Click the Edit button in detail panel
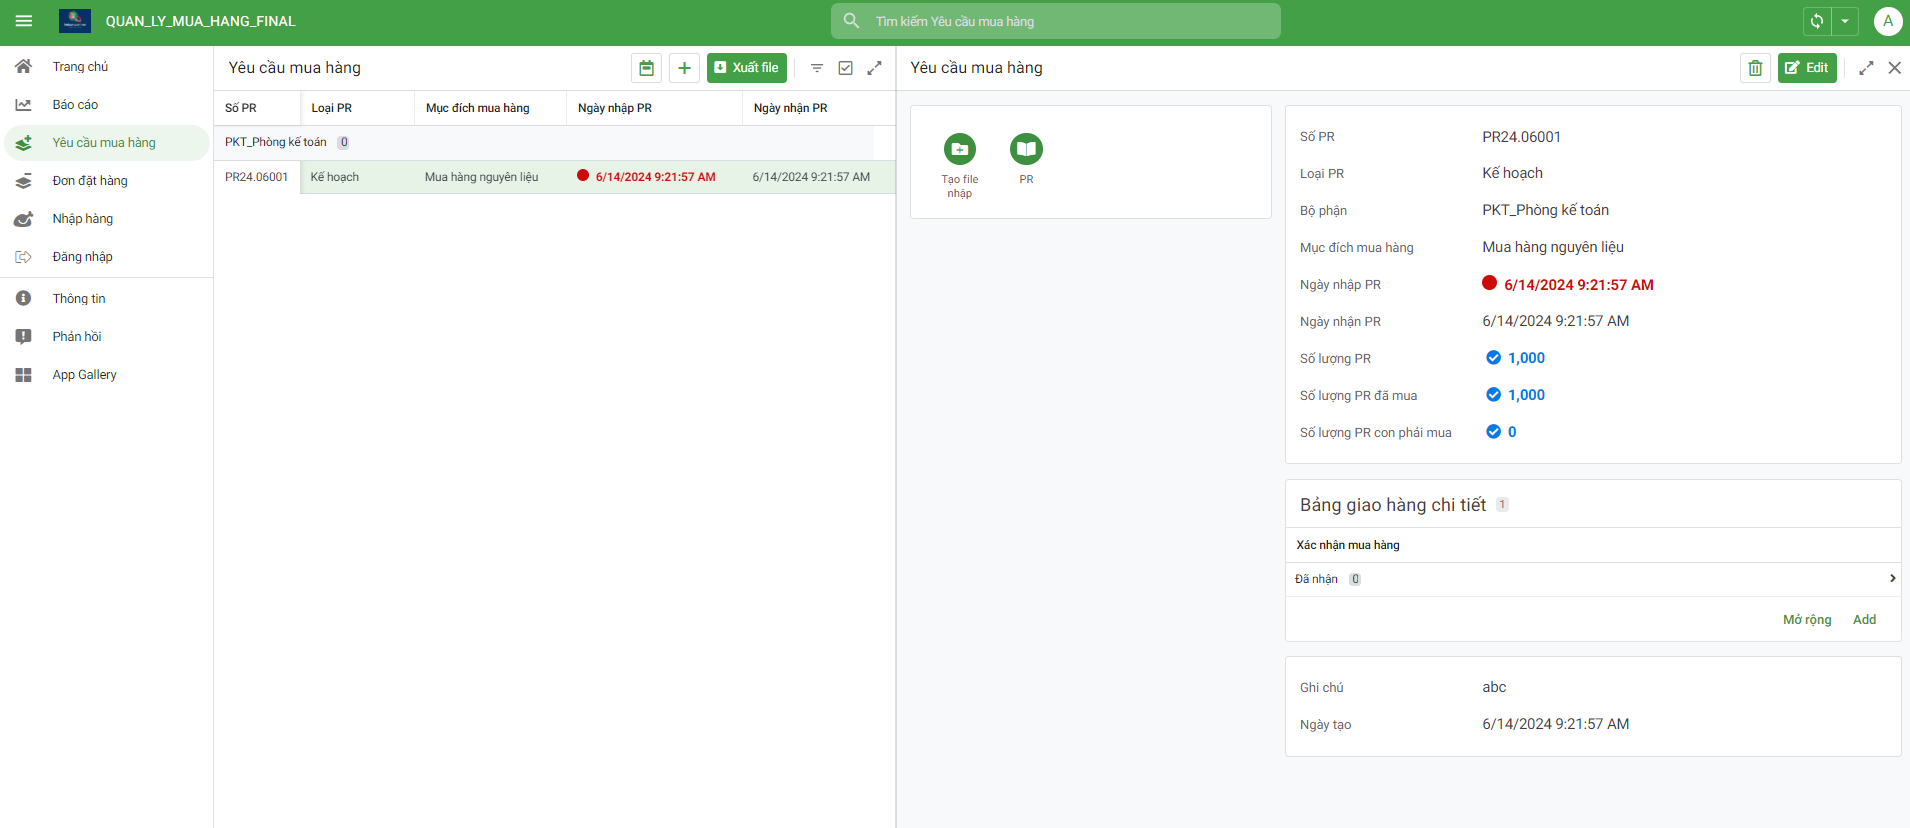This screenshot has width=1910, height=828. coord(1806,68)
